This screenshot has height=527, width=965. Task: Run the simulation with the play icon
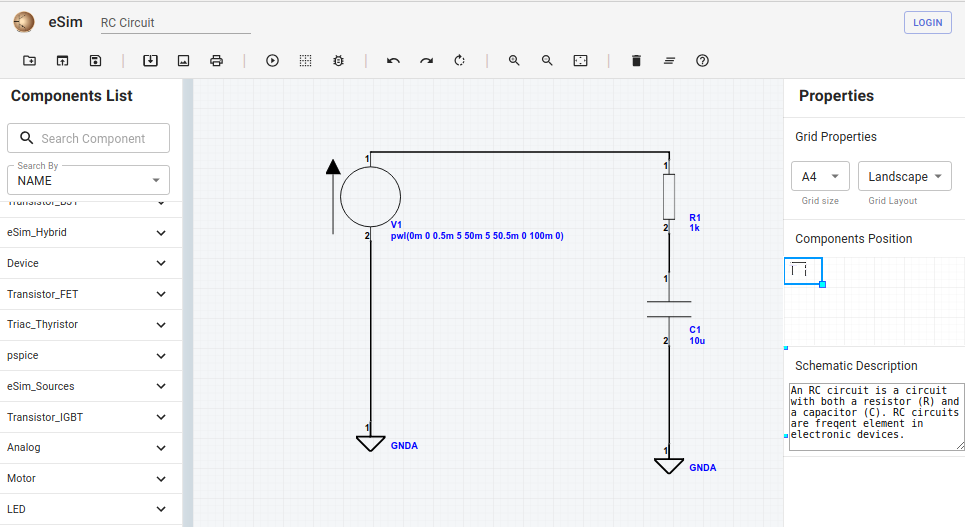[272, 60]
